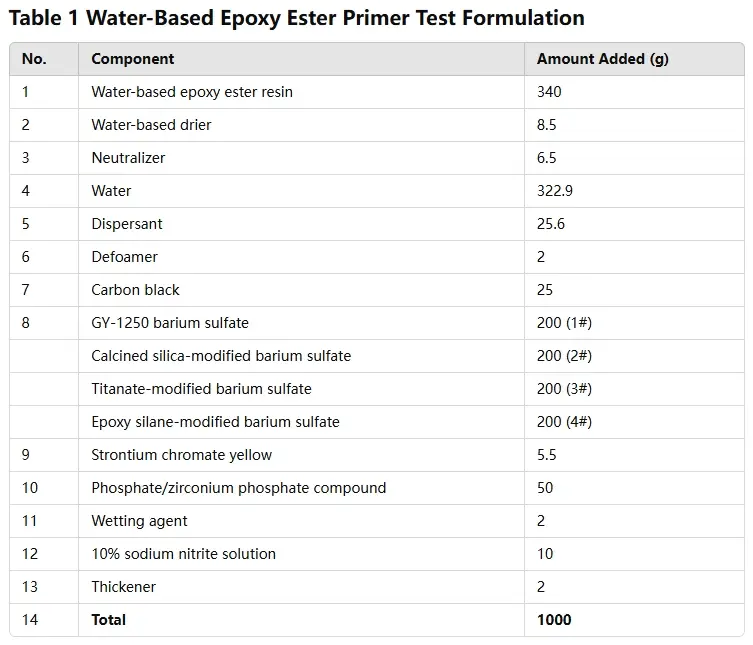Click the "Strontium chromate yellow" cell

(x=181, y=455)
